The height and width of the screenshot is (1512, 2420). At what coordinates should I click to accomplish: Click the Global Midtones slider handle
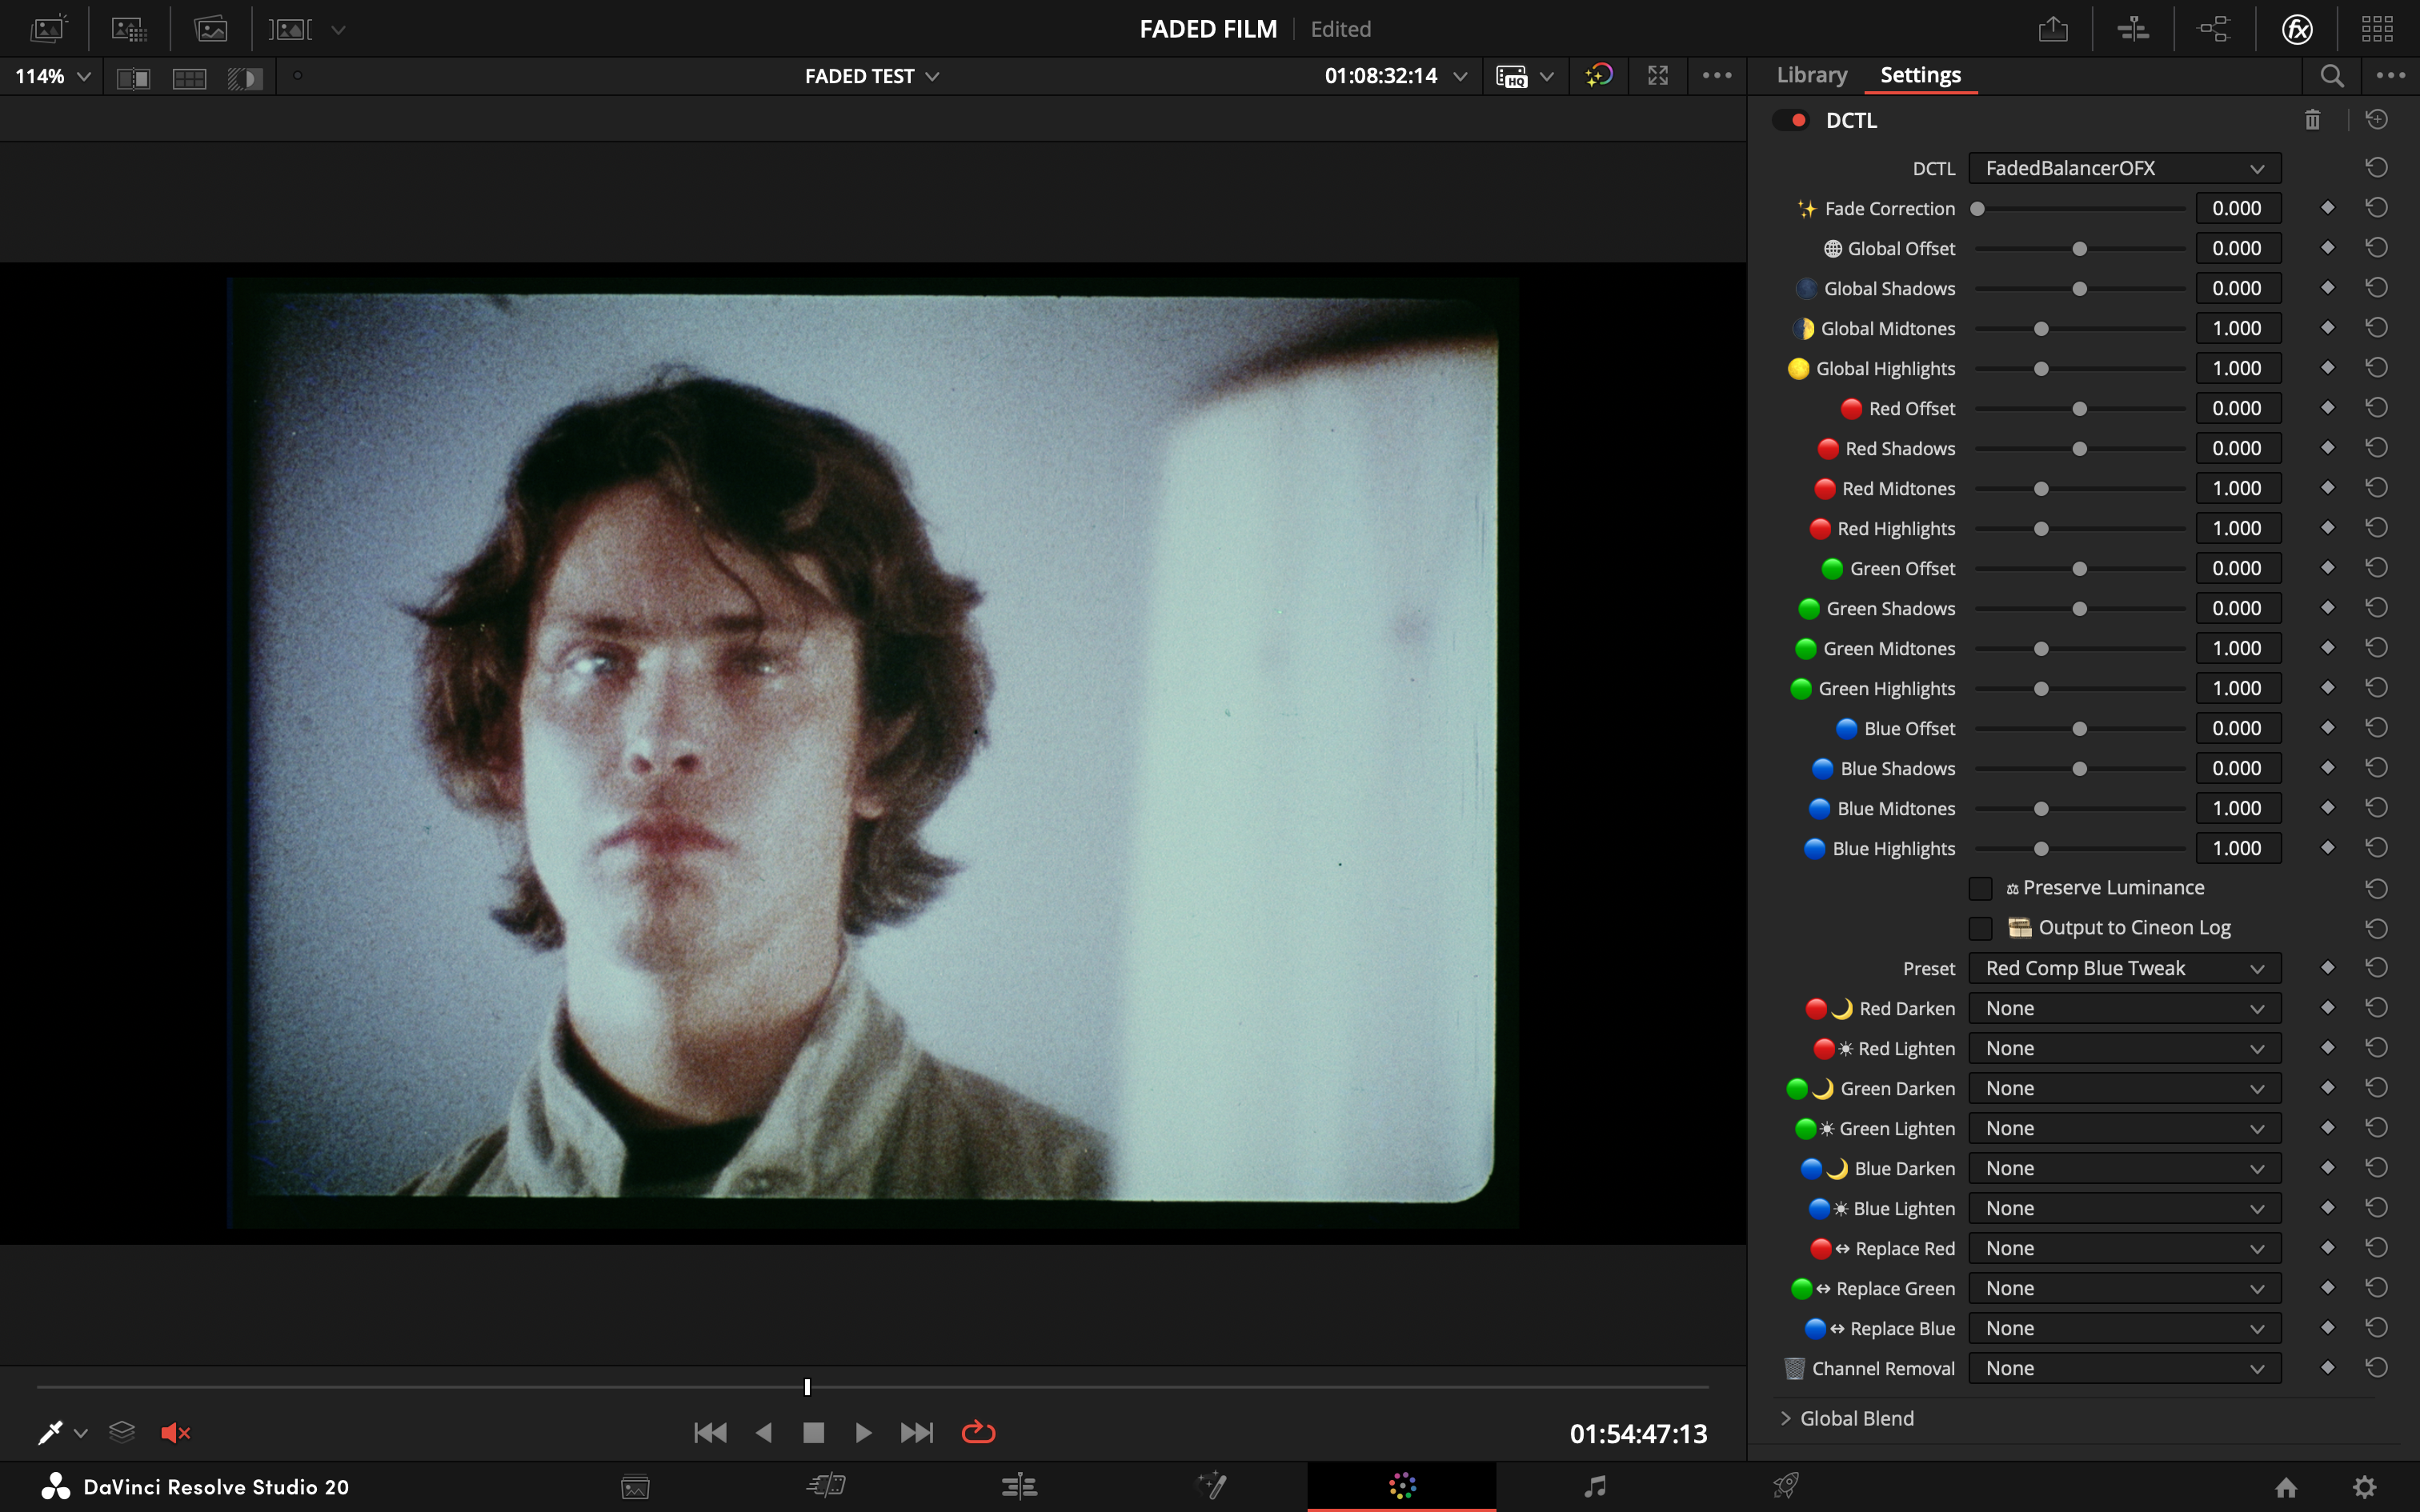click(2041, 329)
